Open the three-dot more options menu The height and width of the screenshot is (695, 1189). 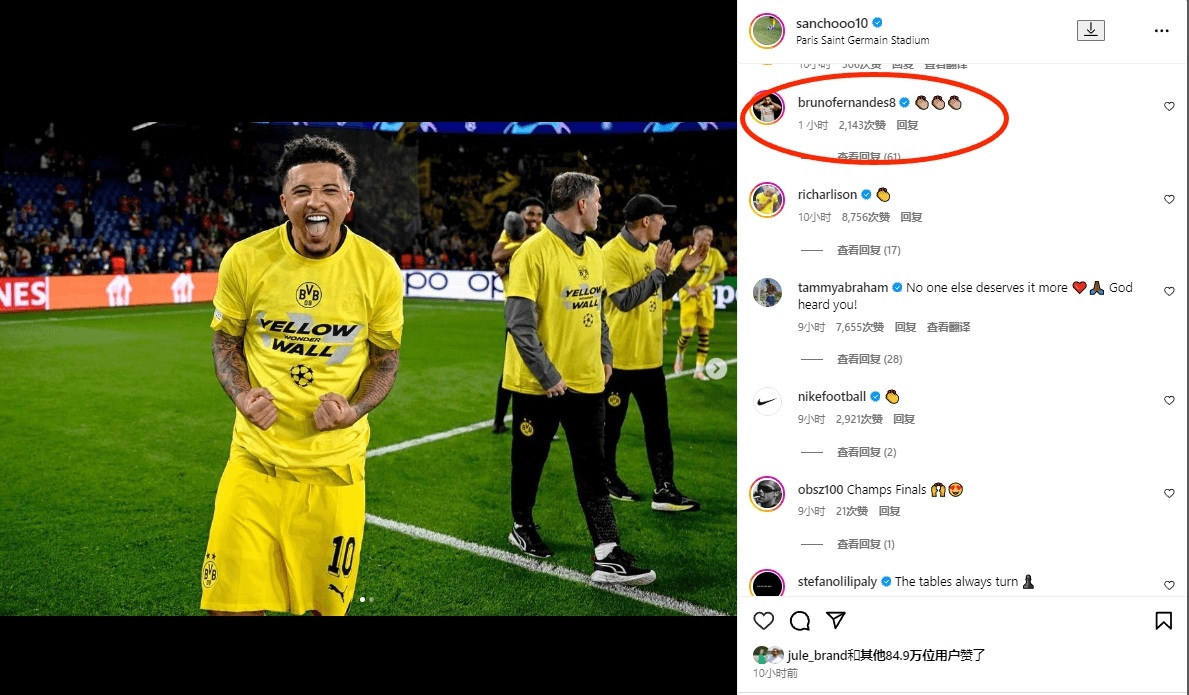click(1161, 31)
